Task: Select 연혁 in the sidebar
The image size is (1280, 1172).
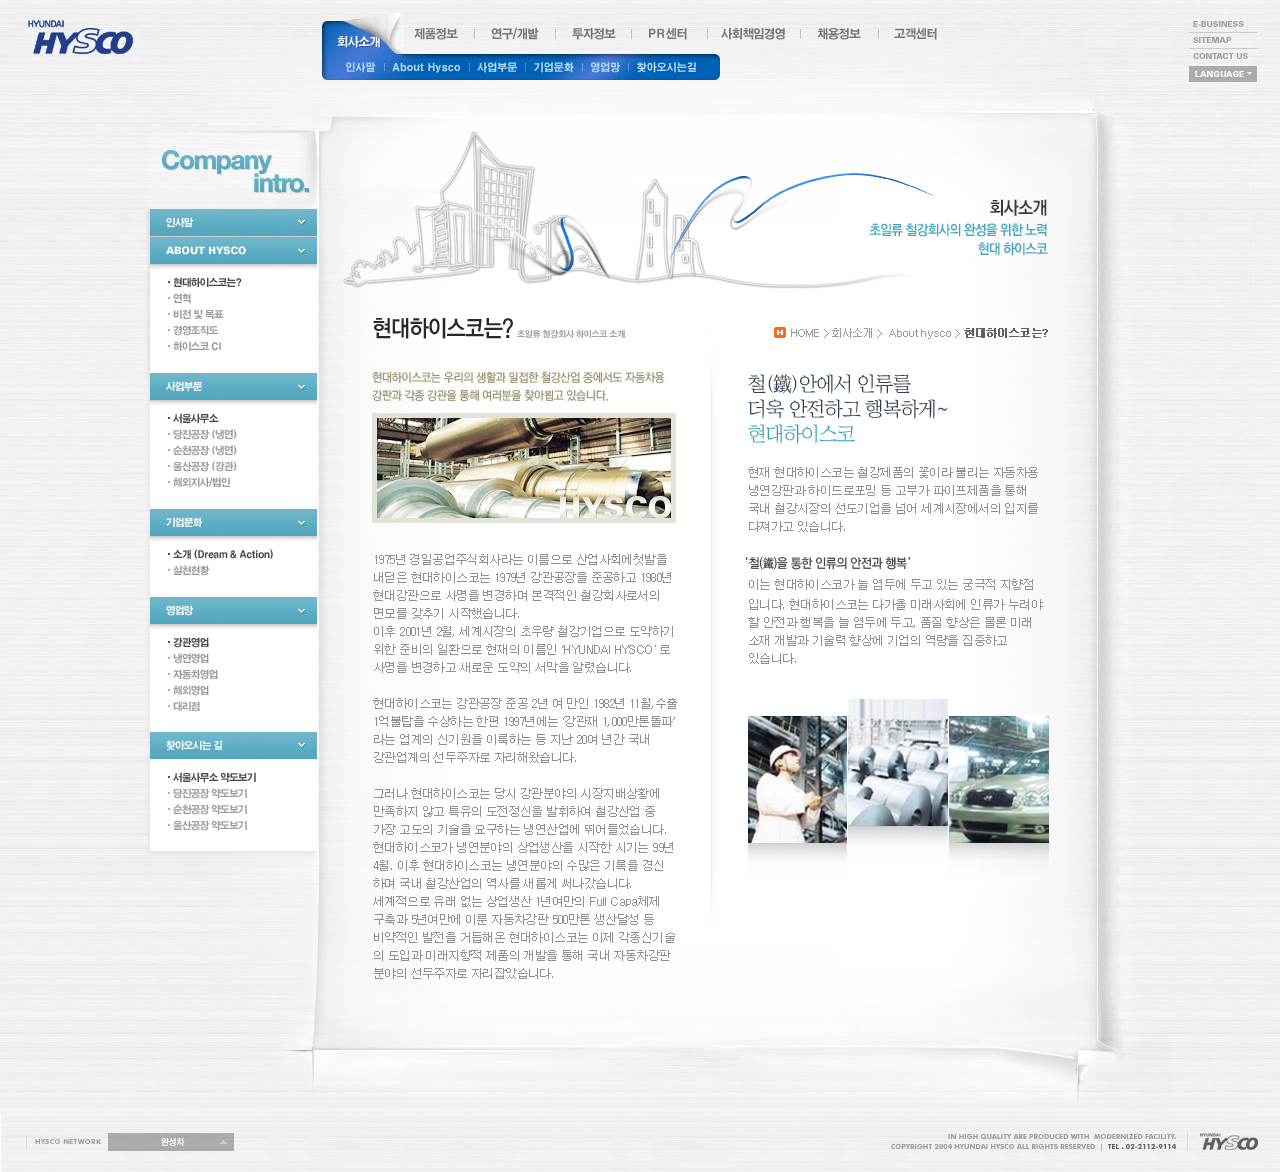Action: coord(181,298)
